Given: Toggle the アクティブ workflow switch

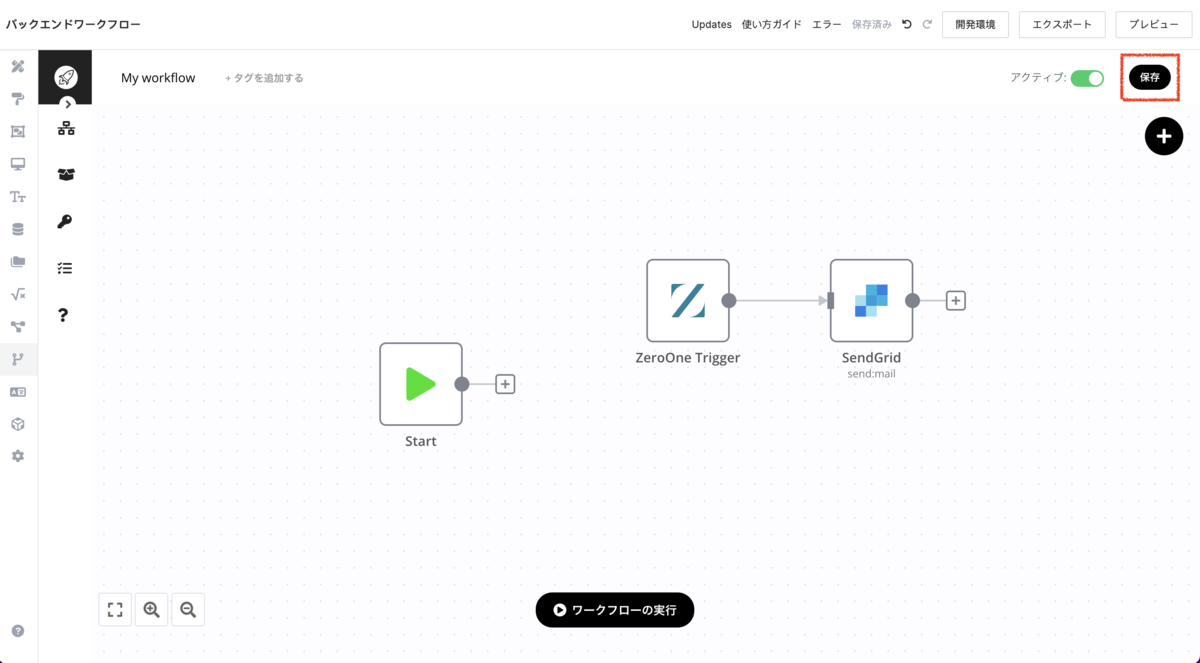Looking at the screenshot, I should pyautogui.click(x=1087, y=78).
